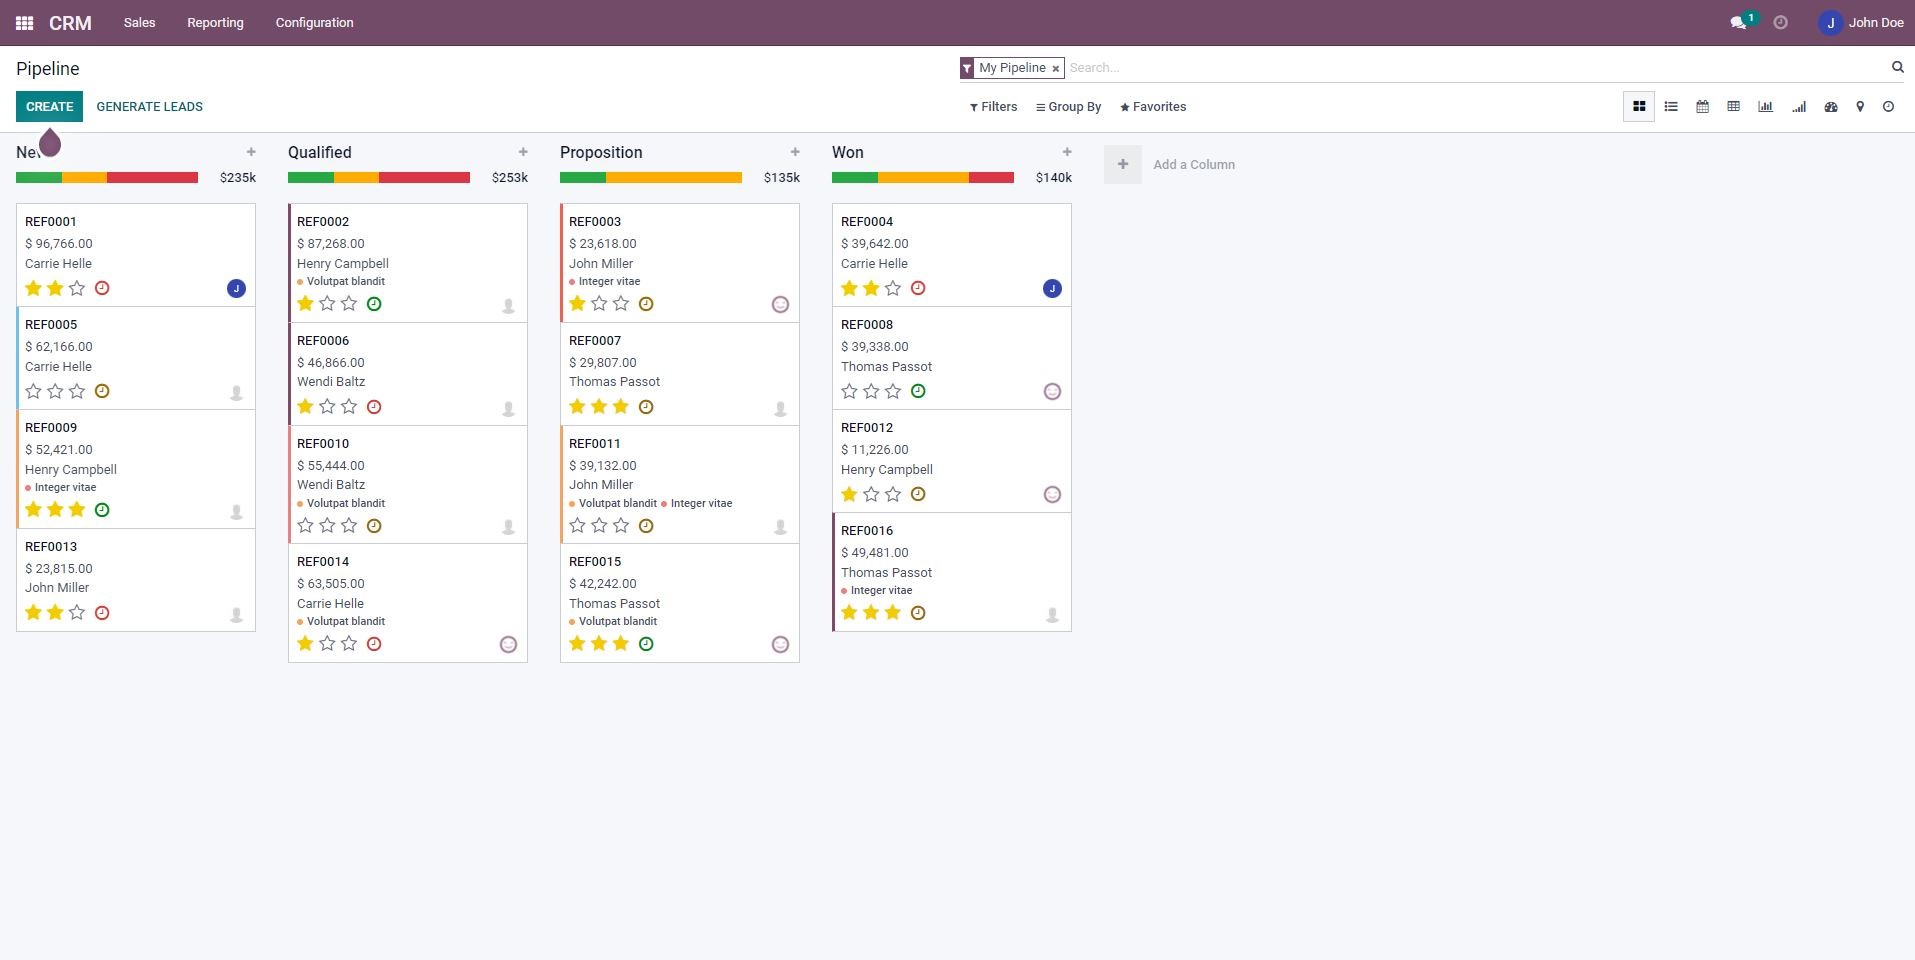Click red segment of Qualified progress bar
This screenshot has height=960, width=1915.
(x=424, y=178)
